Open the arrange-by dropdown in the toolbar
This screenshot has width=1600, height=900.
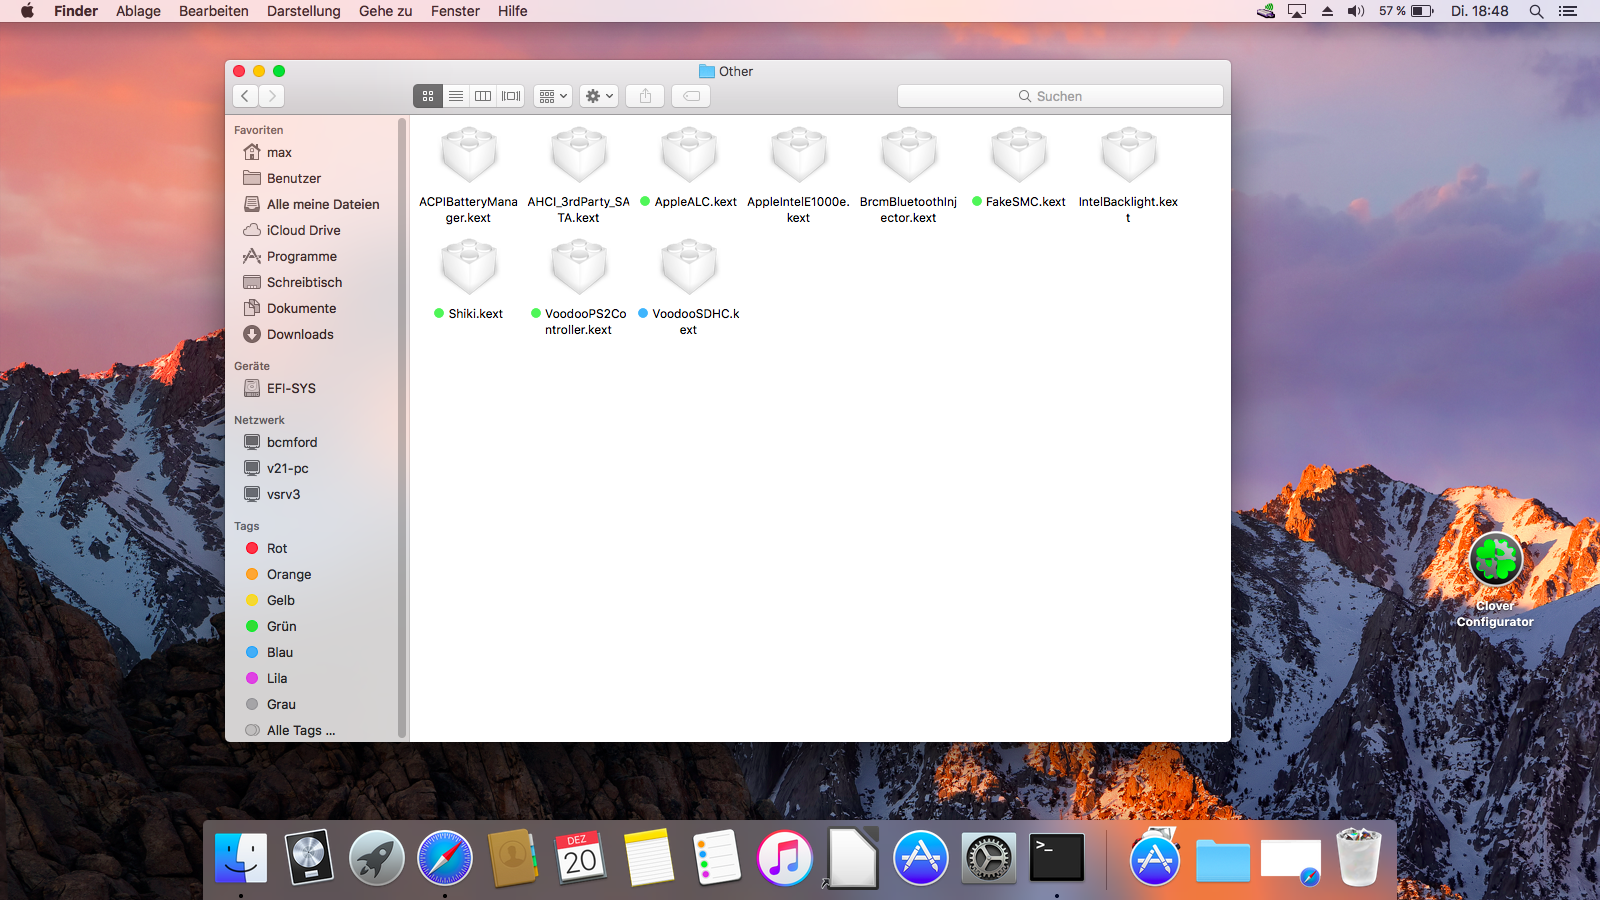(x=553, y=96)
